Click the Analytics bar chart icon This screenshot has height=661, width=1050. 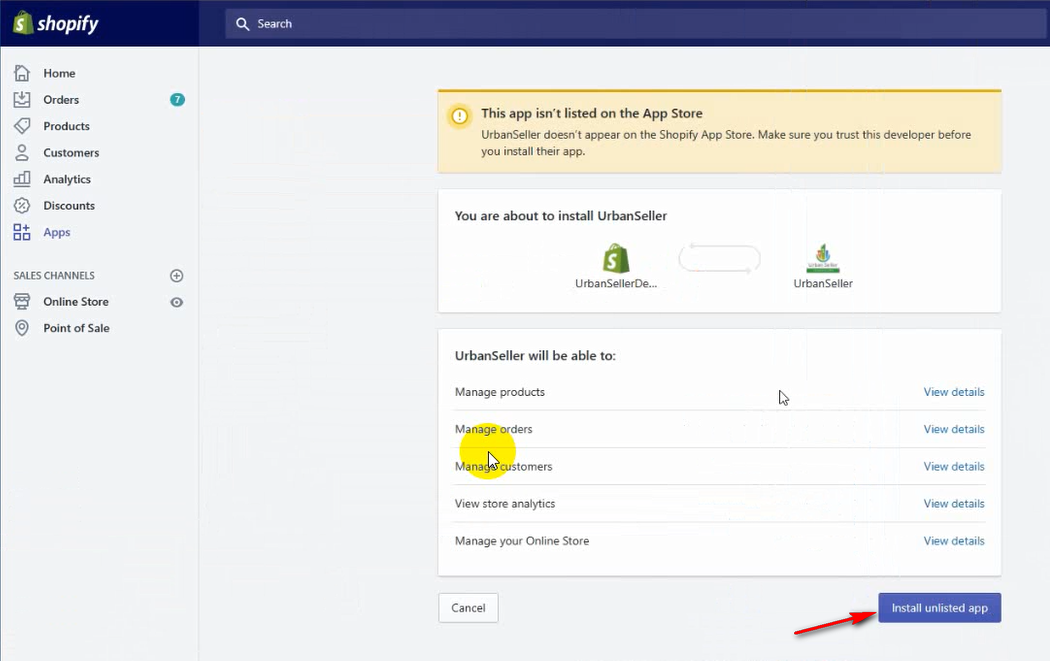click(22, 179)
